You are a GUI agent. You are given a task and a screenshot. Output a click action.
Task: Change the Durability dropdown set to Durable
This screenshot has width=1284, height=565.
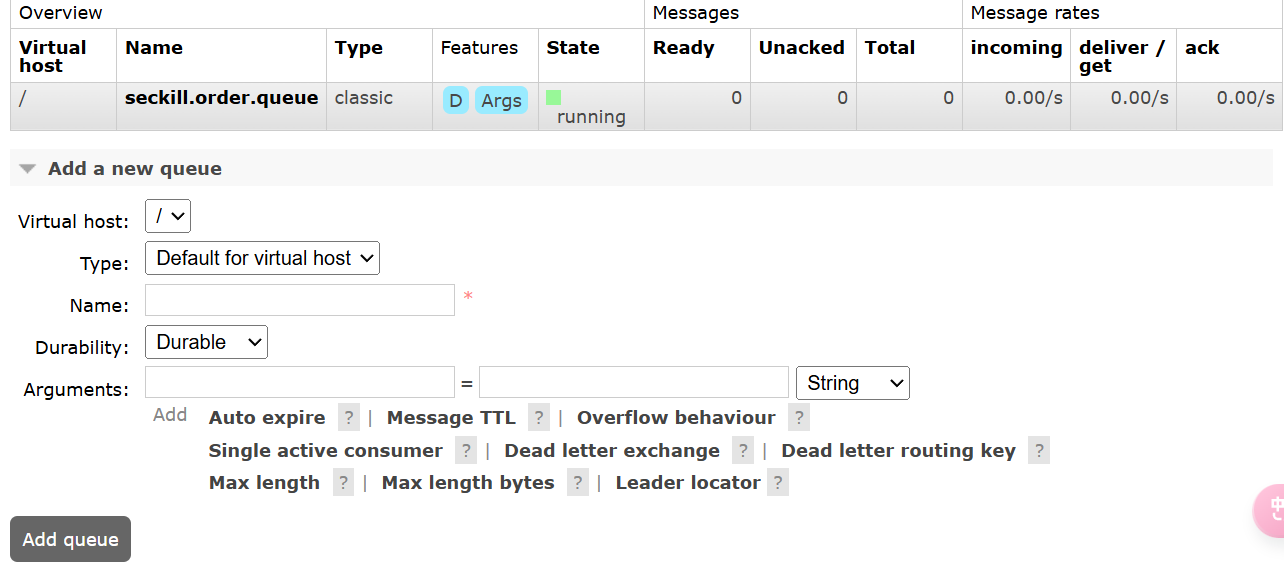click(x=206, y=342)
